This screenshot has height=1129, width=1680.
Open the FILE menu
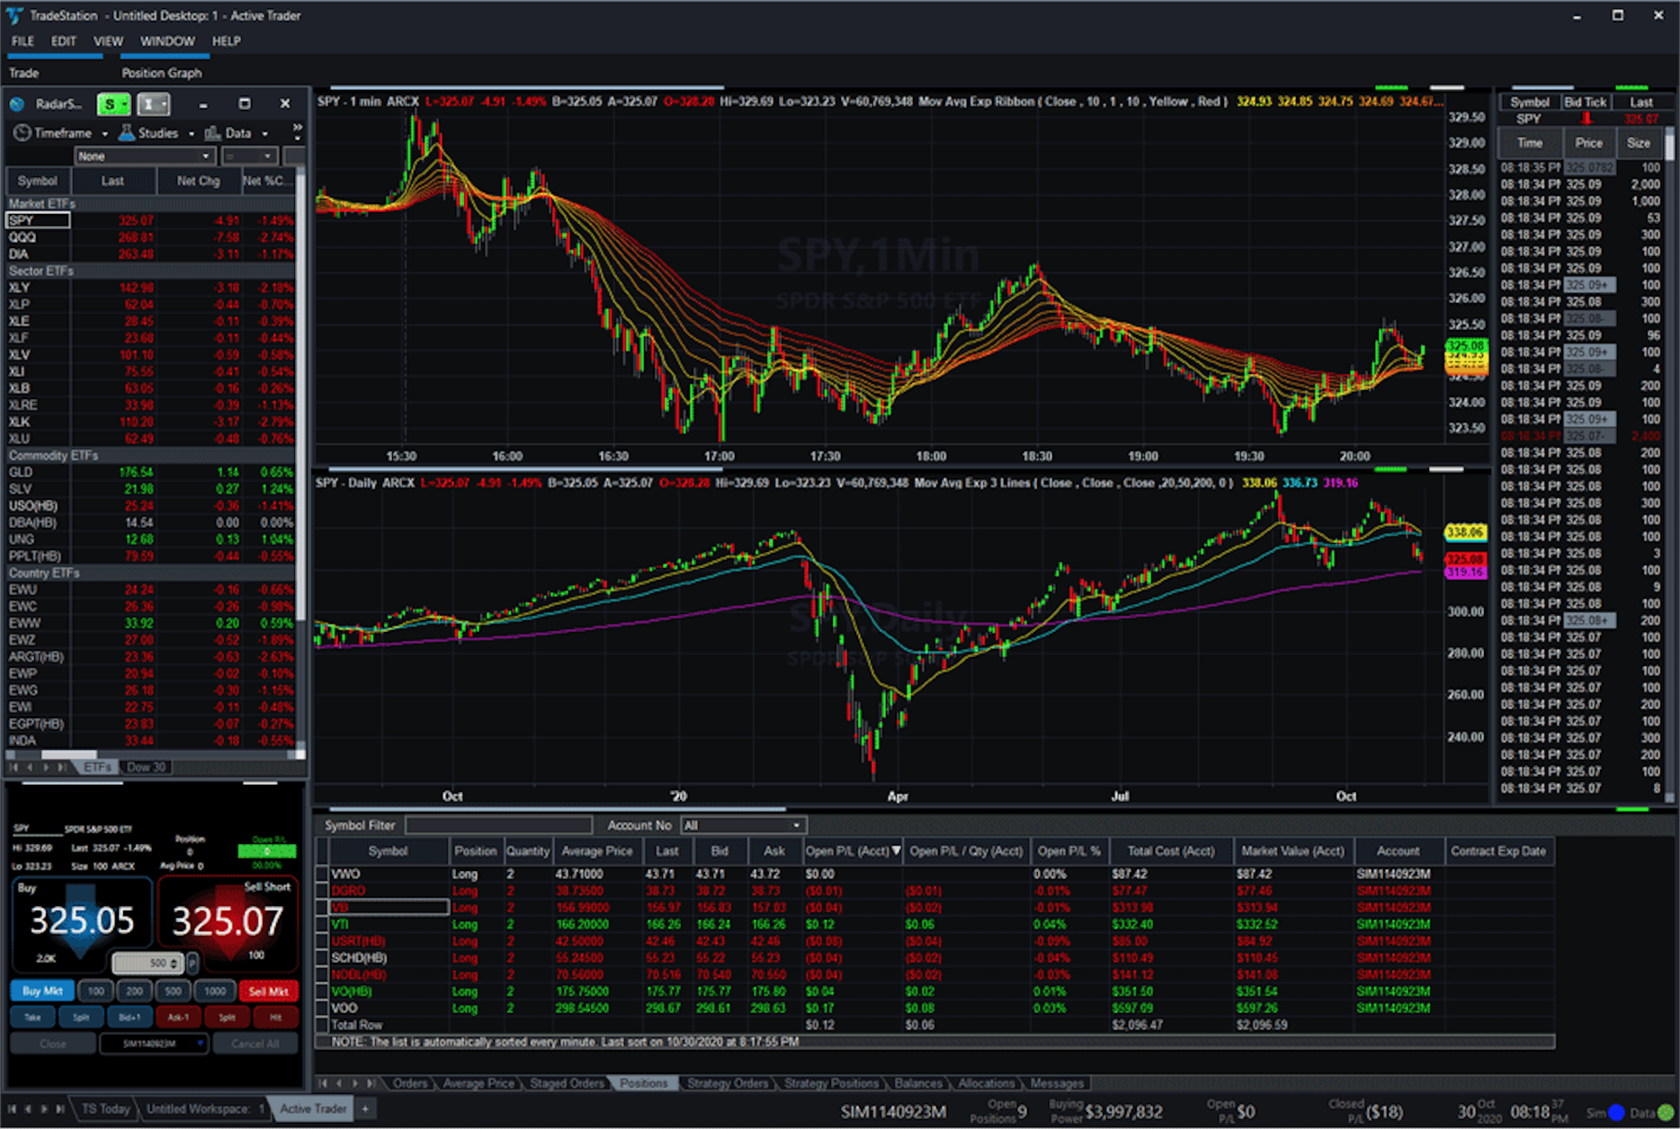[23, 41]
